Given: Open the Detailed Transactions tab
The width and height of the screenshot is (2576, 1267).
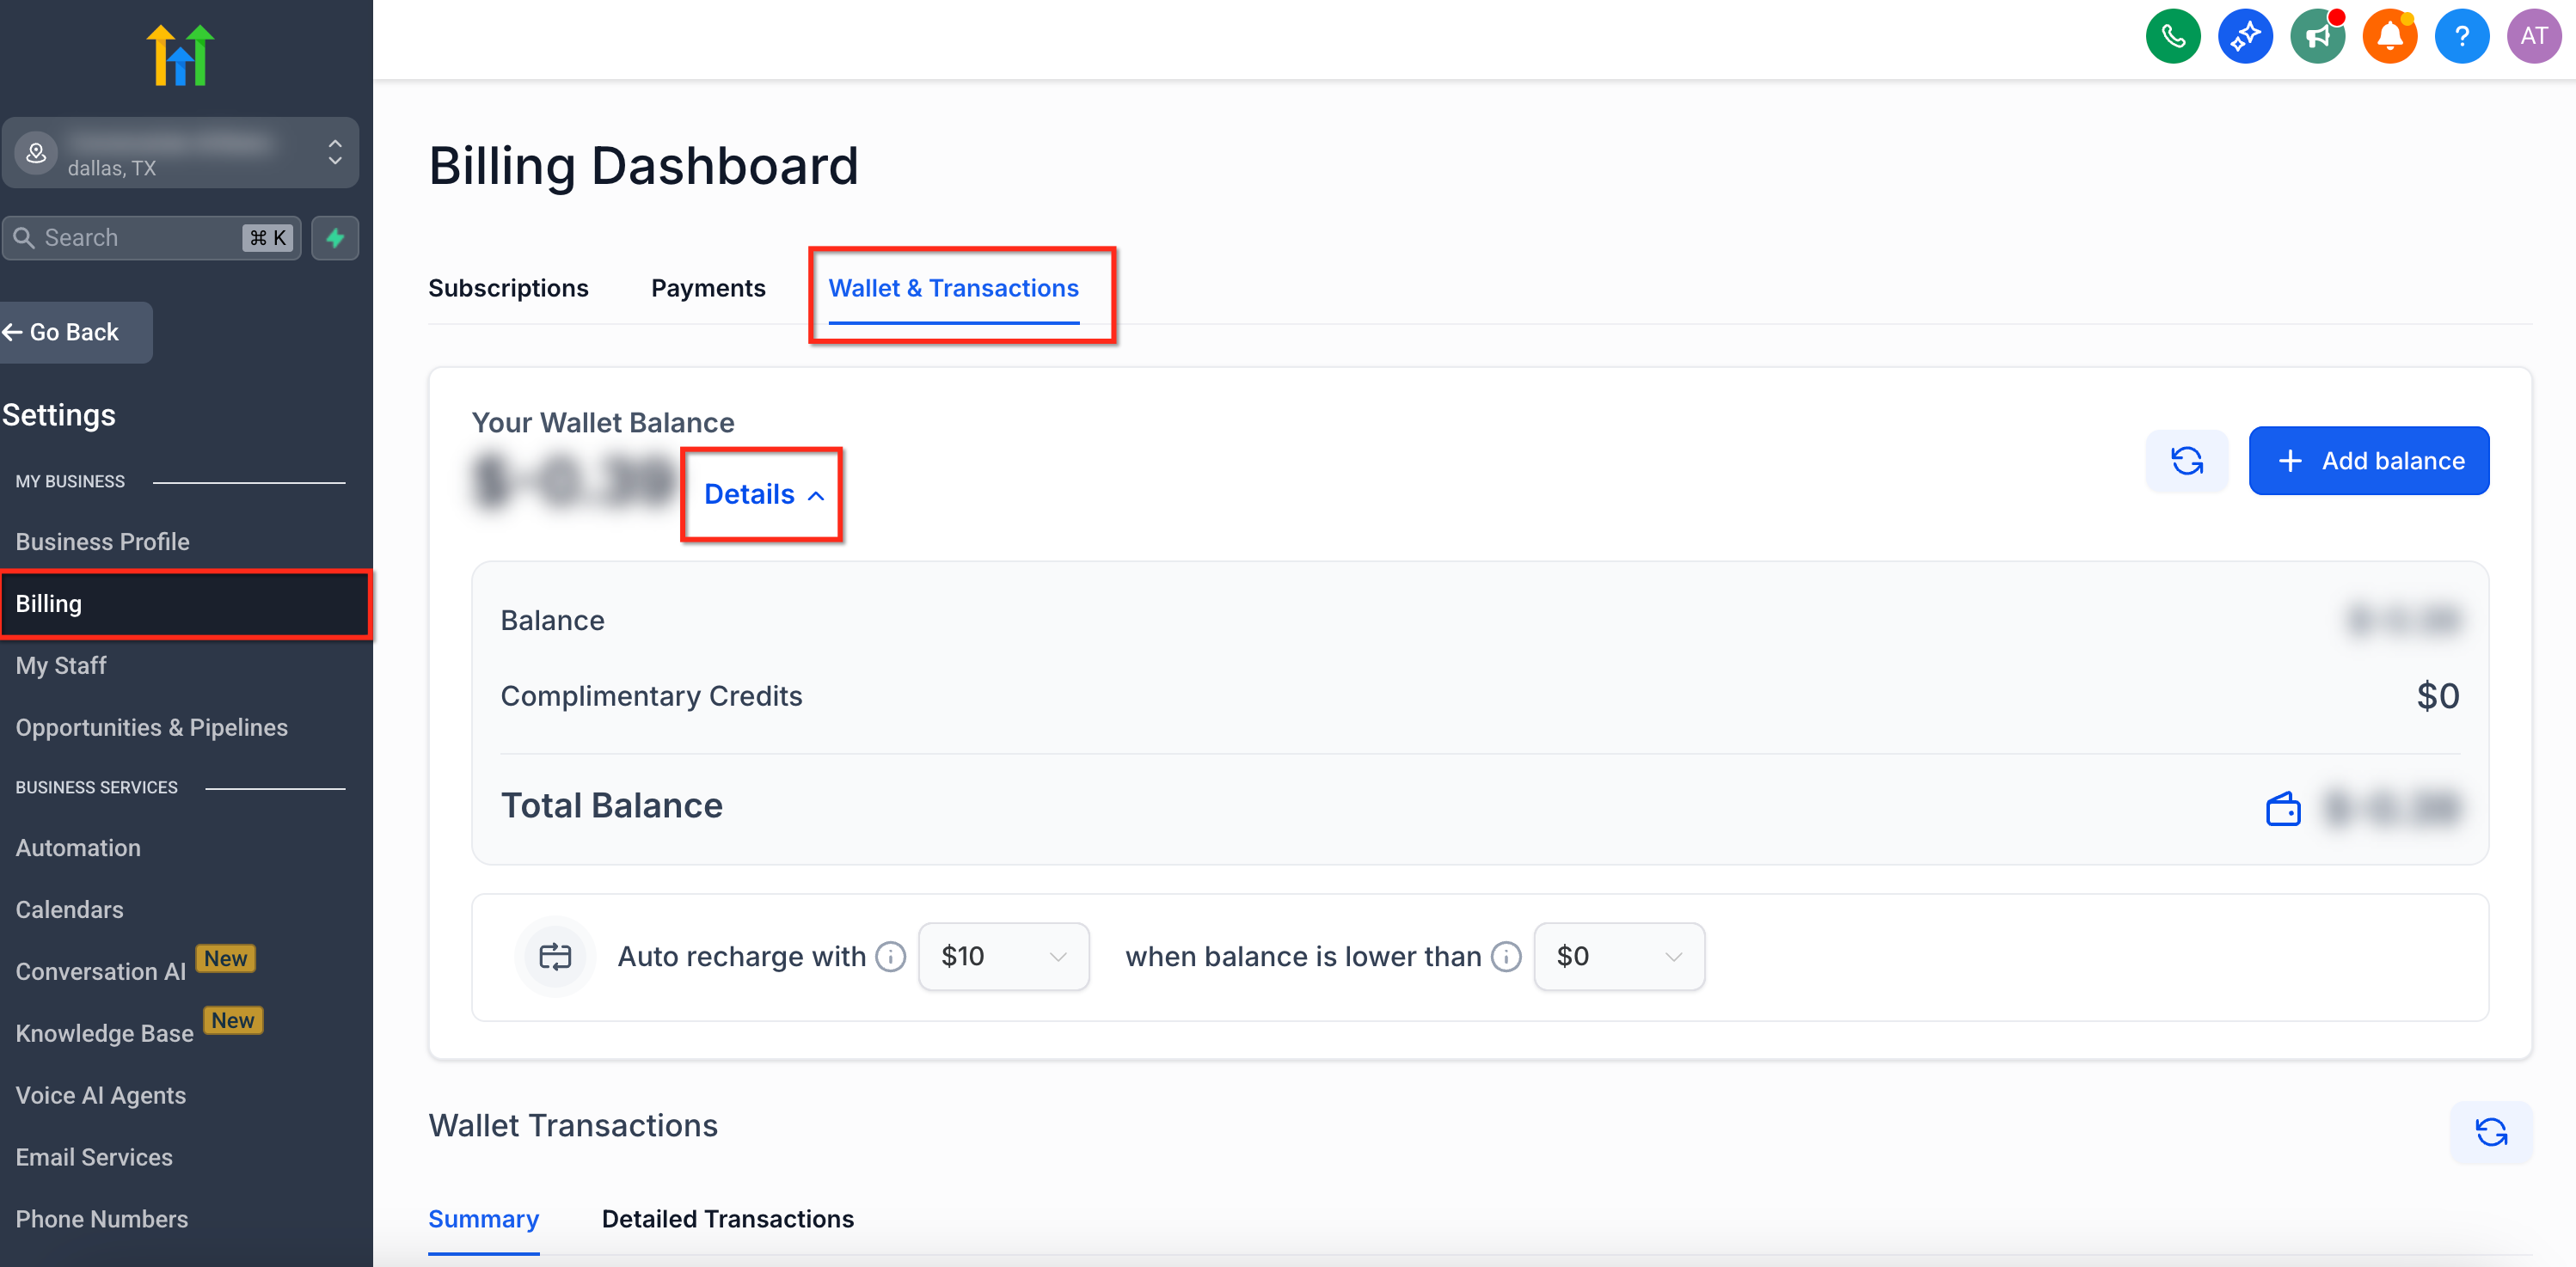Looking at the screenshot, I should (x=727, y=1219).
